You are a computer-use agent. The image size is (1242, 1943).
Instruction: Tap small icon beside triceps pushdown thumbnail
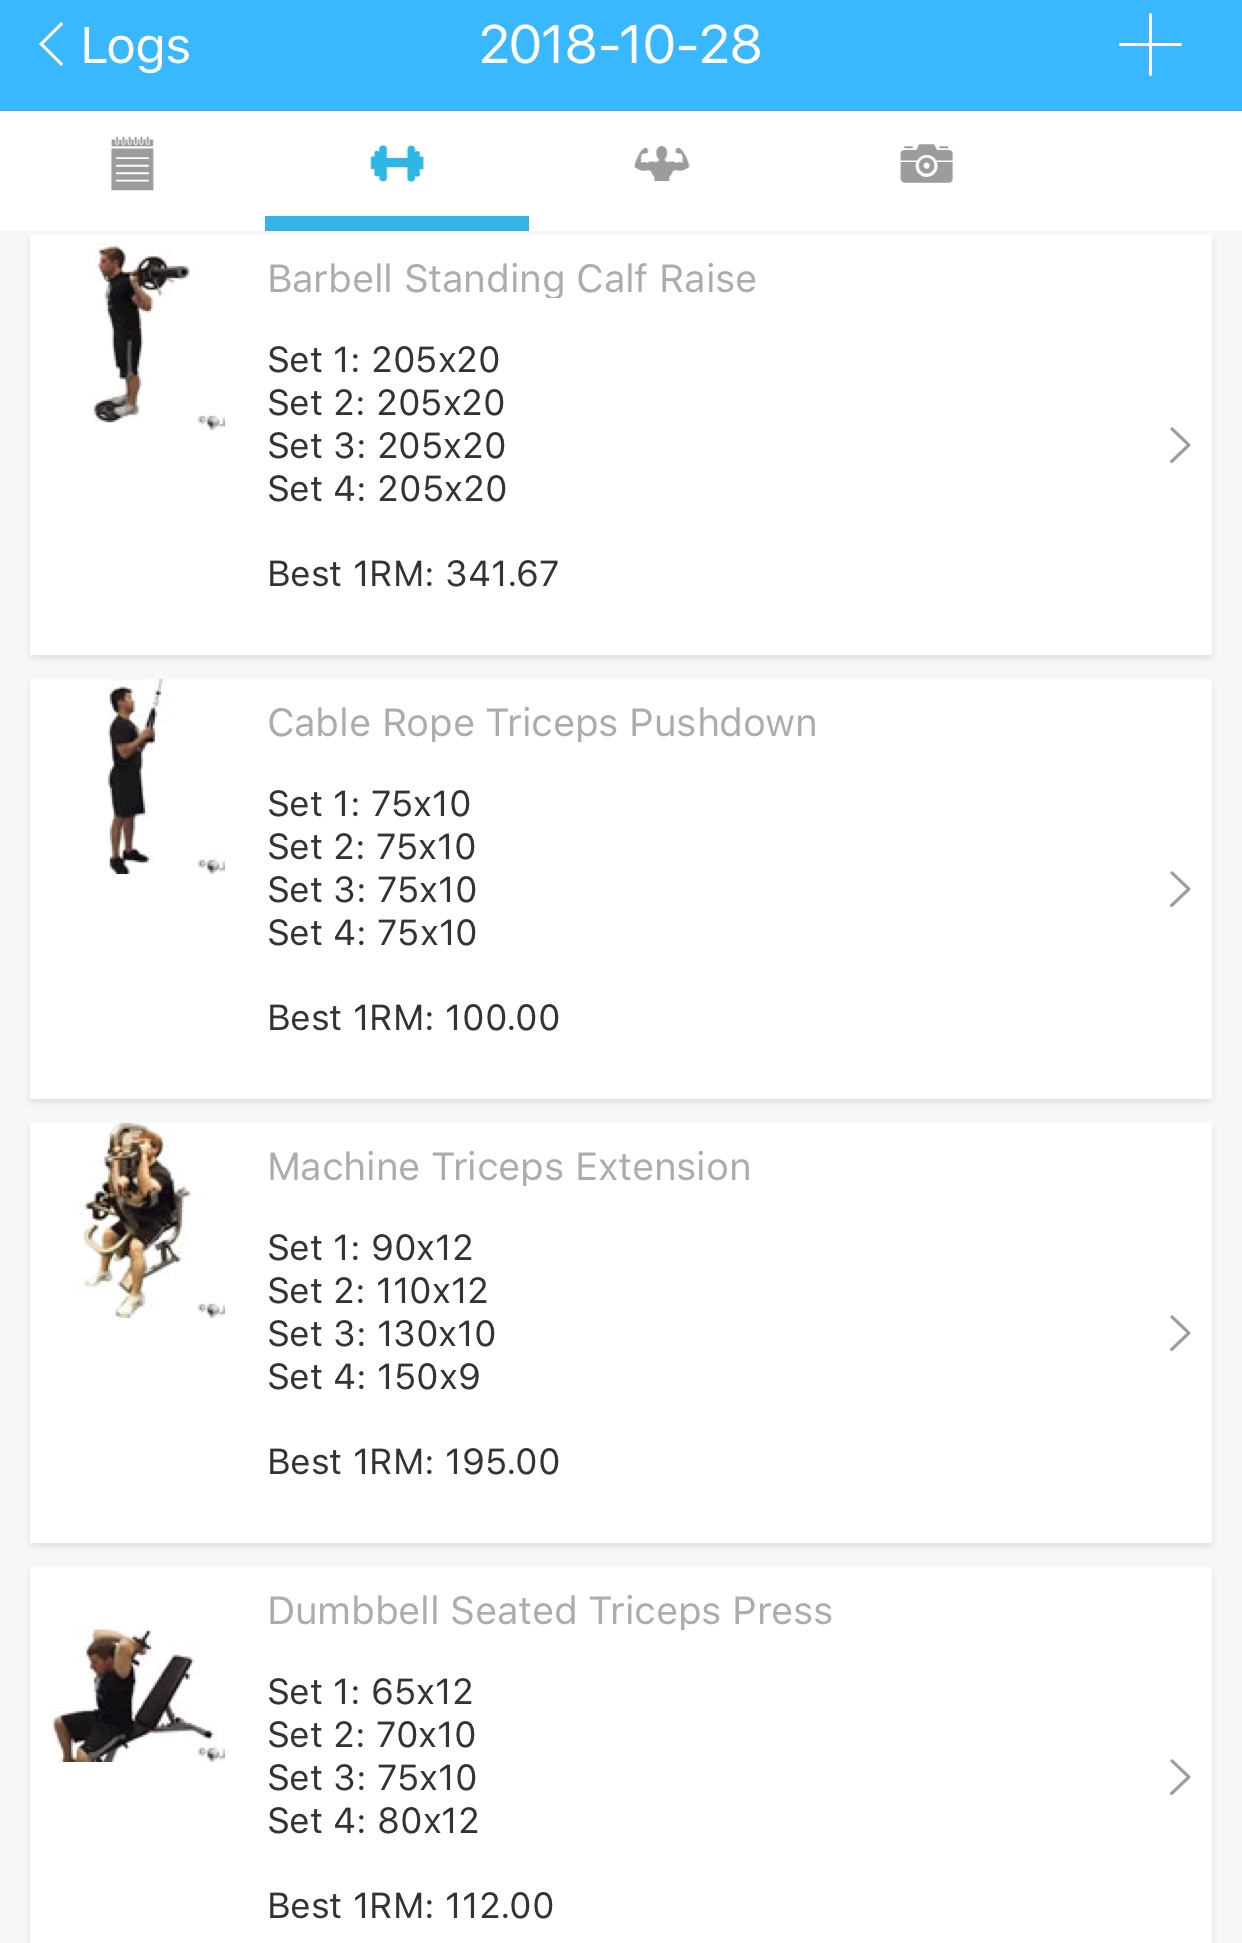click(212, 866)
